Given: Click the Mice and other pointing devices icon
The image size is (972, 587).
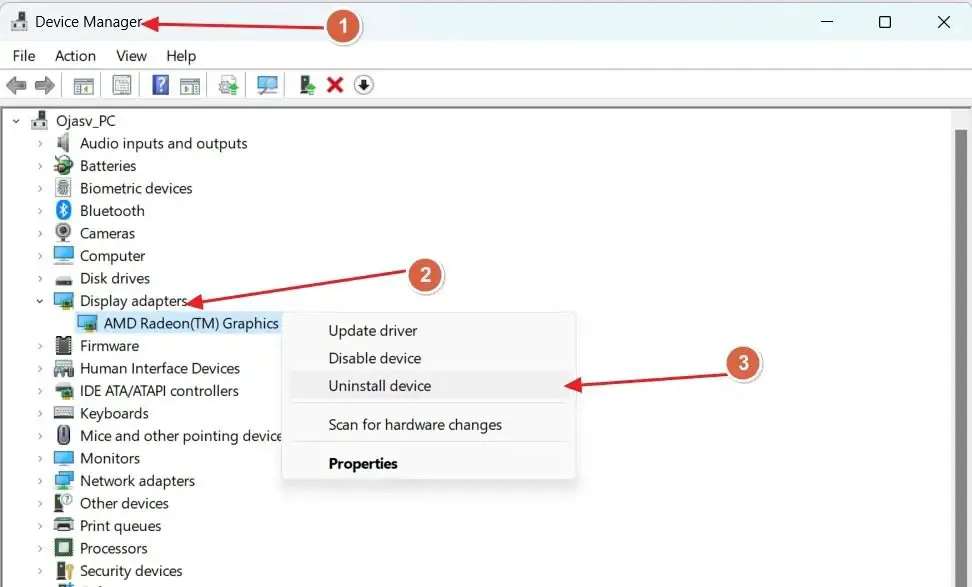Looking at the screenshot, I should point(63,435).
